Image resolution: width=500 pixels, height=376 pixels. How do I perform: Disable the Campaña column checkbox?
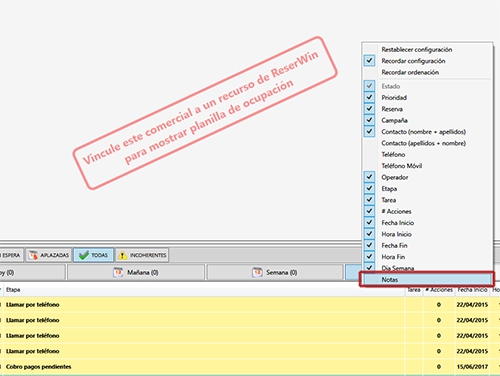click(x=369, y=120)
